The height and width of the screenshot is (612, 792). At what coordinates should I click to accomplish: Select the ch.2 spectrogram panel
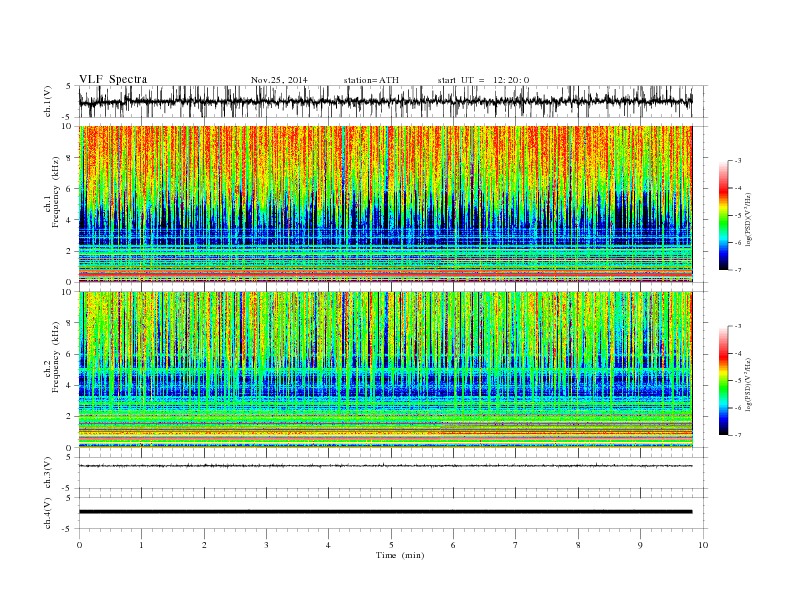click(x=393, y=370)
